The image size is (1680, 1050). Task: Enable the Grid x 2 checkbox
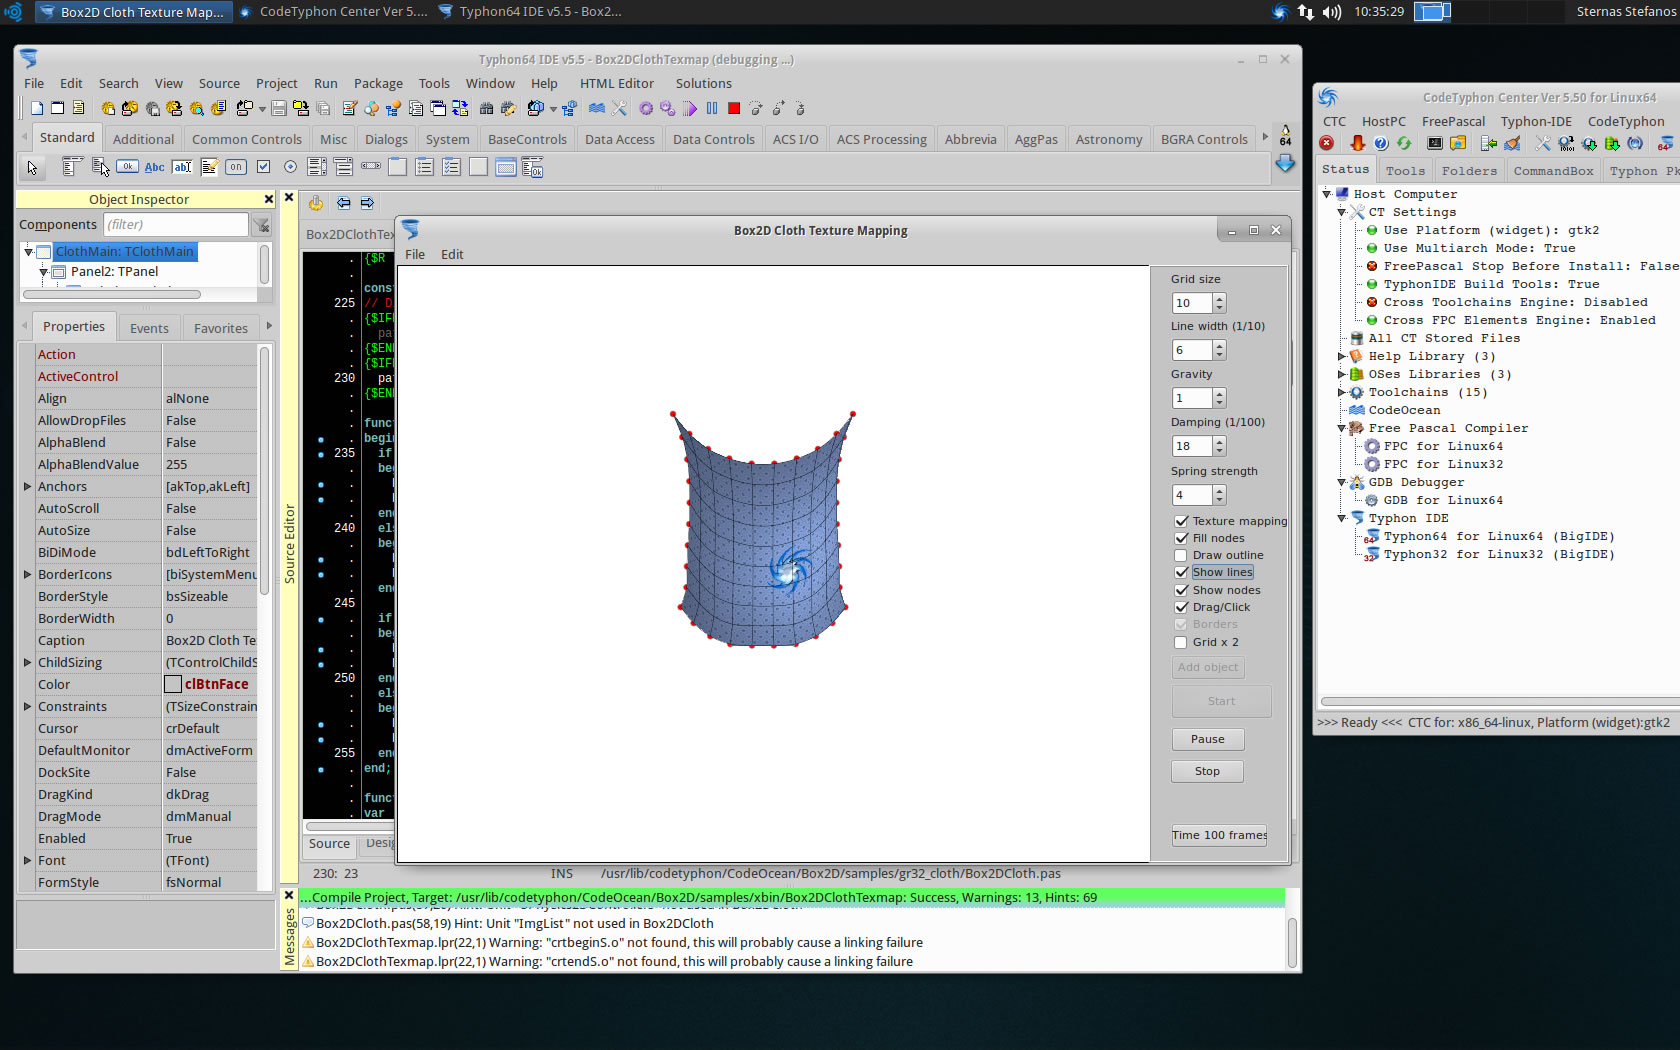pyautogui.click(x=1181, y=642)
